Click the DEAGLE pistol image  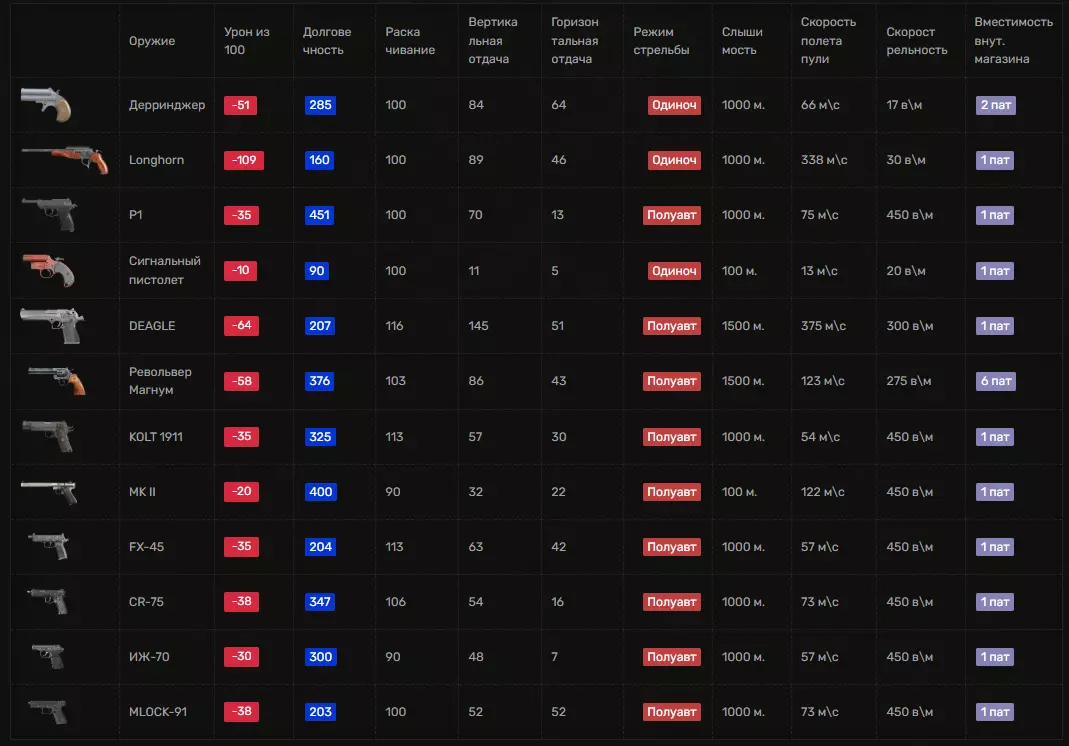[52, 325]
